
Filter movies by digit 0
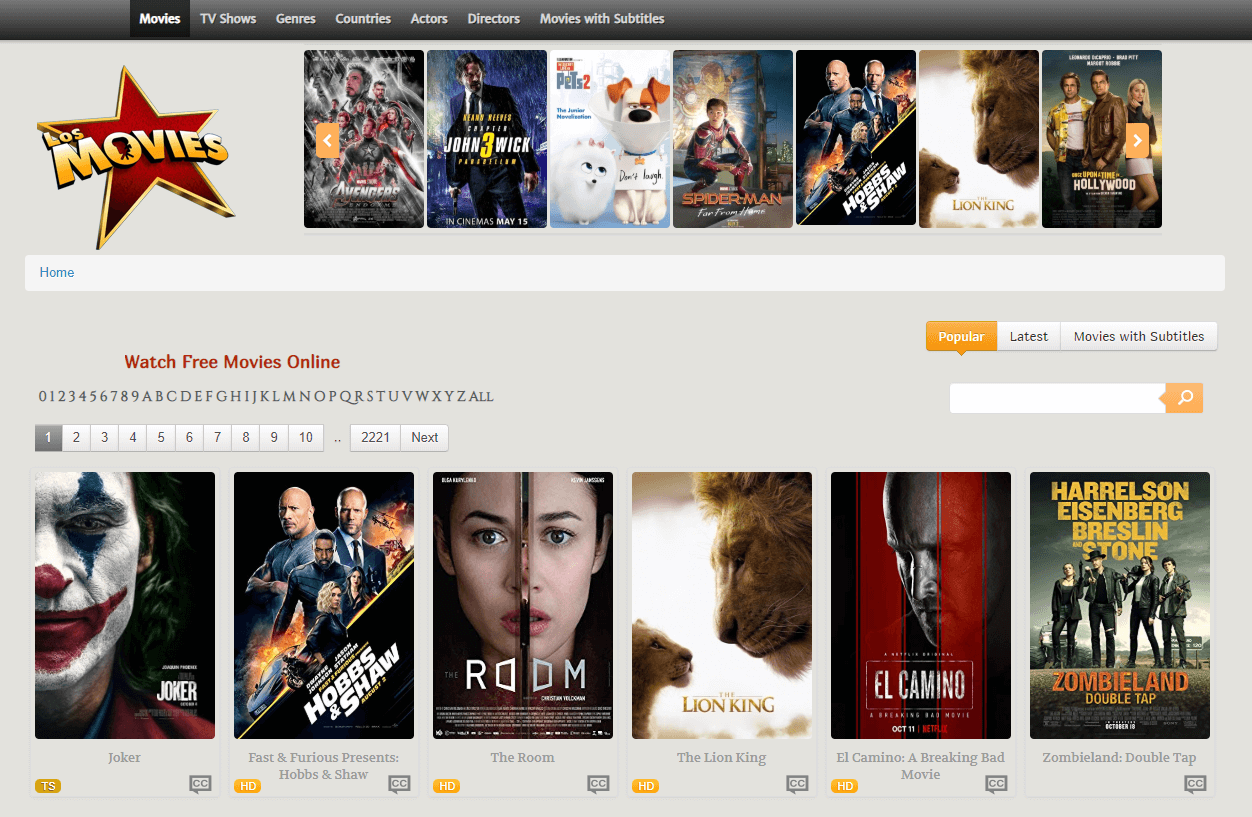click(43, 396)
